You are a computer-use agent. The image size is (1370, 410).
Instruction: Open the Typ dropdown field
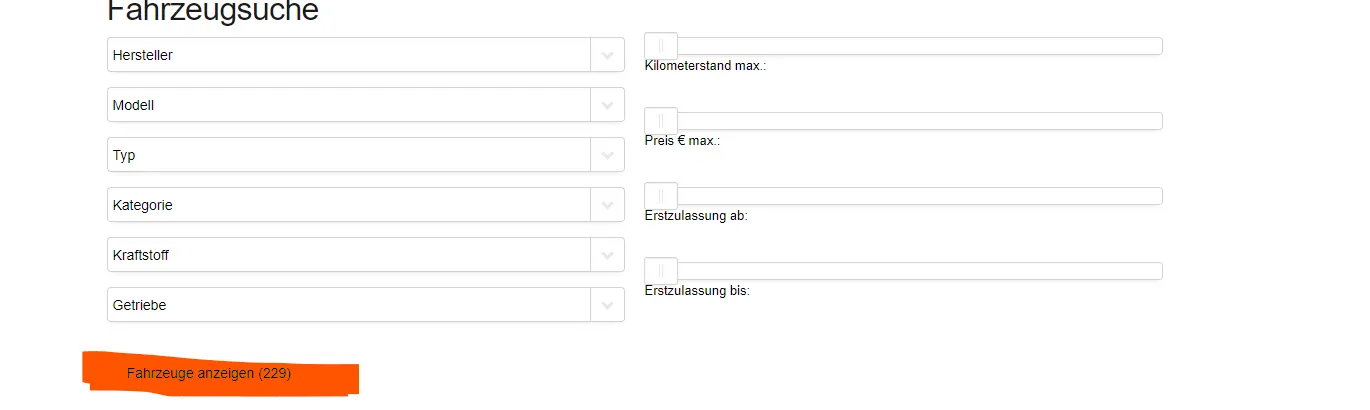click(366, 155)
